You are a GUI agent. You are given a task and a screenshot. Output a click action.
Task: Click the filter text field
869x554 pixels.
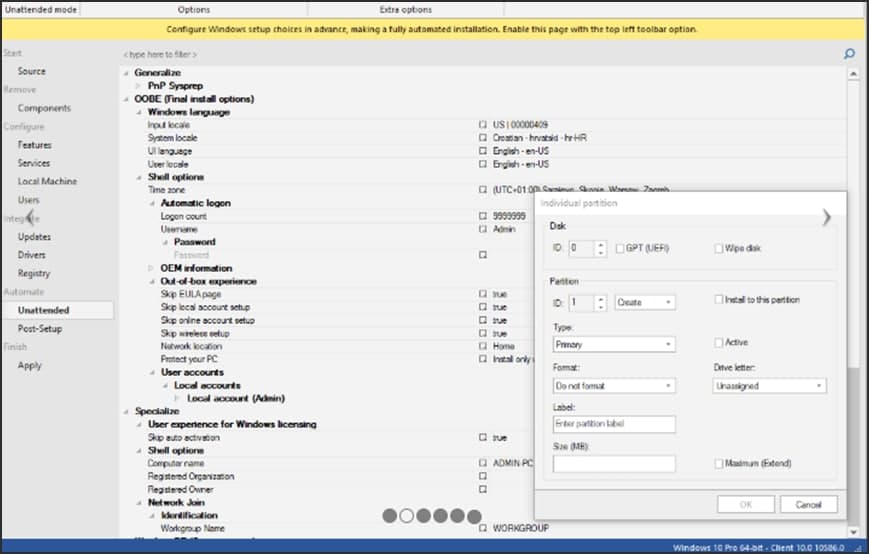point(477,54)
